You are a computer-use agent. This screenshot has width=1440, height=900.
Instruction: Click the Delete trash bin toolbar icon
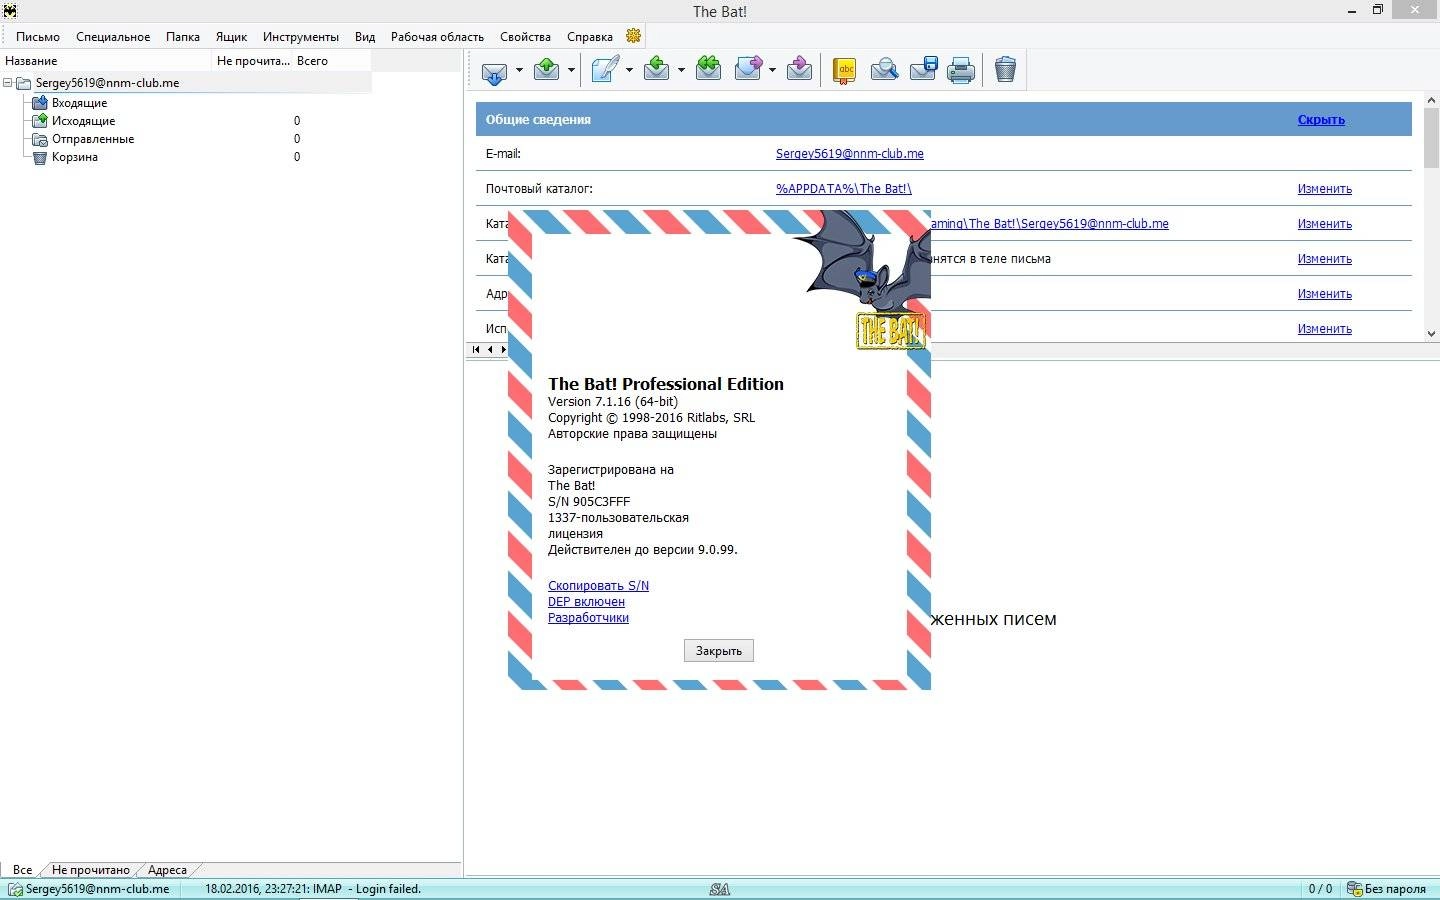pos(1006,70)
